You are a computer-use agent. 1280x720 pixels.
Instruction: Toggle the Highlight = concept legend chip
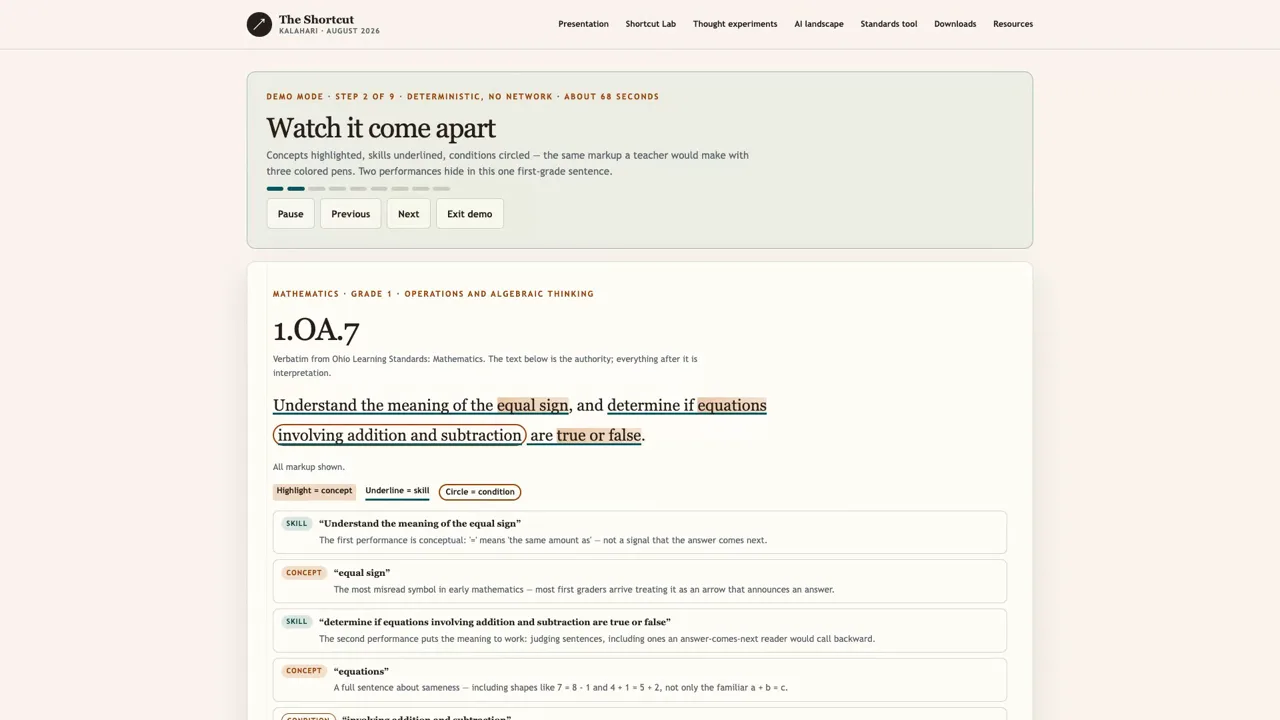(x=314, y=491)
